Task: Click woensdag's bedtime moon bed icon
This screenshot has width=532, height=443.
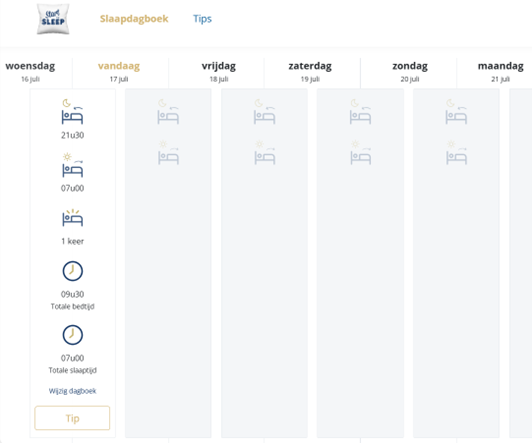Action: [72, 112]
